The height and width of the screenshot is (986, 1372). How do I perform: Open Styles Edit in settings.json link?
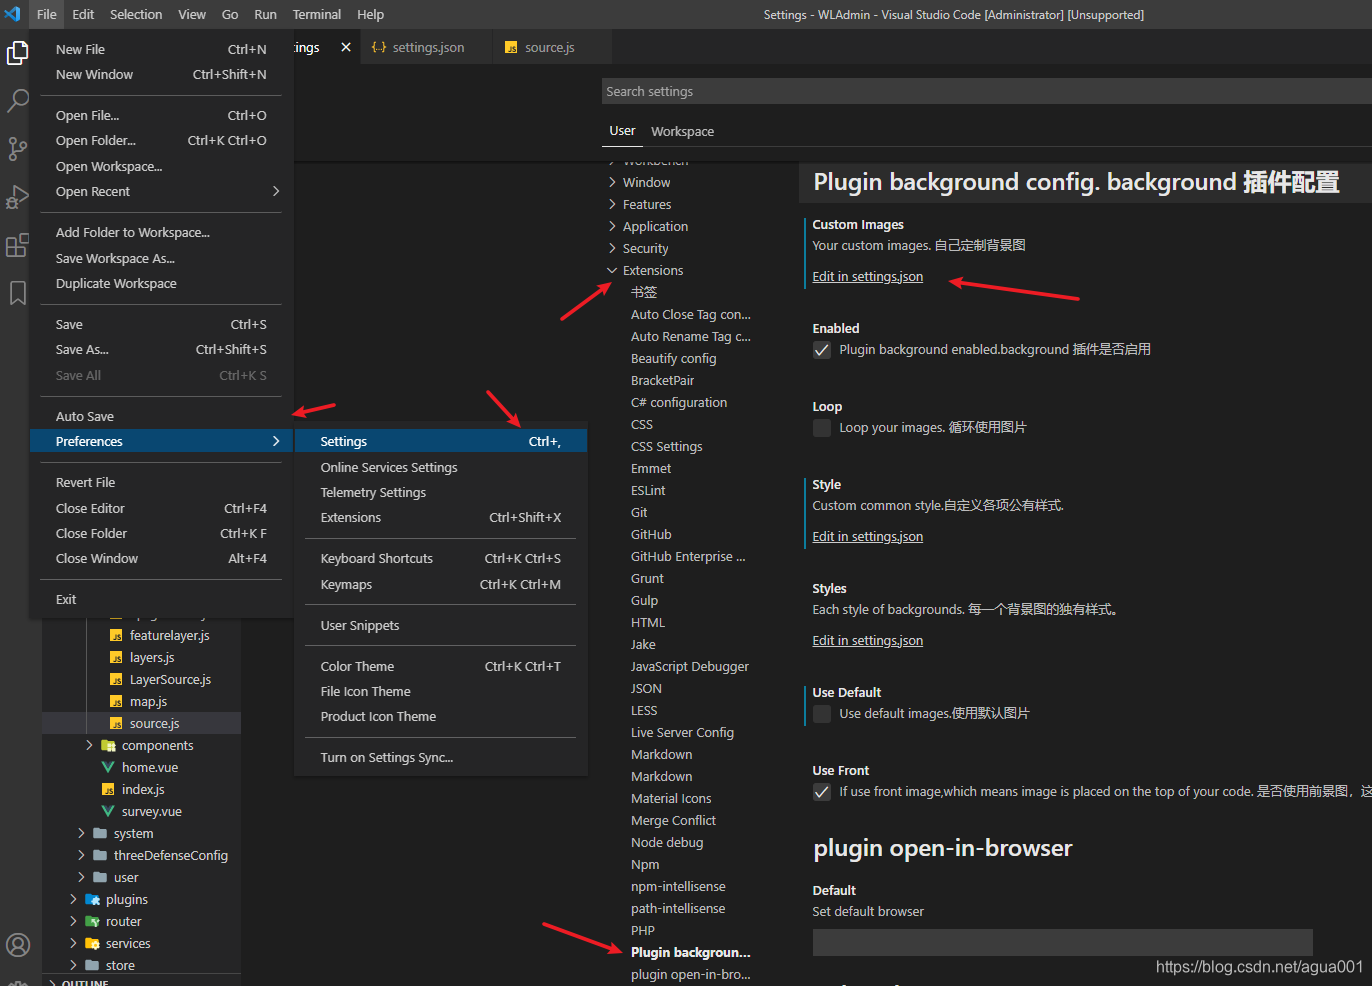point(867,641)
